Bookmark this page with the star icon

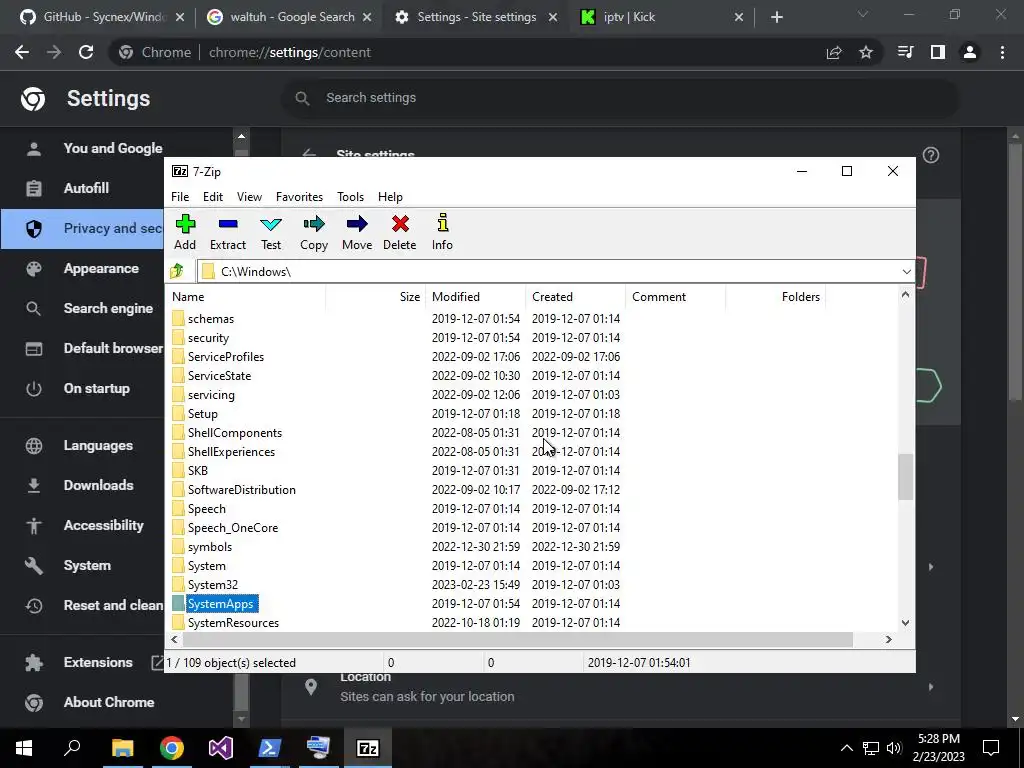[866, 52]
